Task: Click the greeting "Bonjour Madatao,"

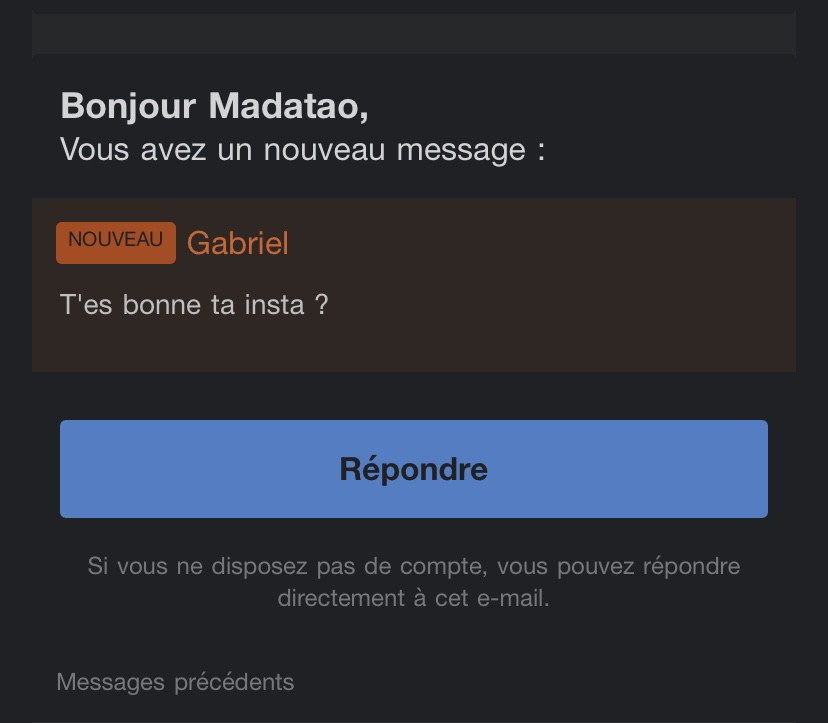Action: [x=214, y=107]
